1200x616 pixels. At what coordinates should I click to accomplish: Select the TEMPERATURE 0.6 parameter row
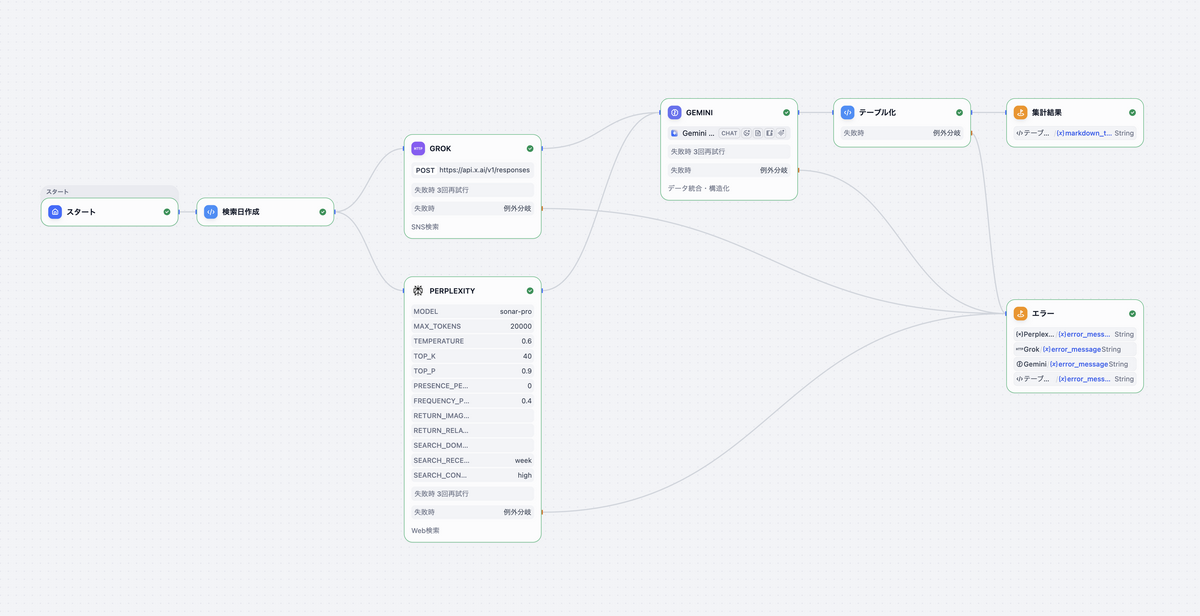[x=472, y=341]
